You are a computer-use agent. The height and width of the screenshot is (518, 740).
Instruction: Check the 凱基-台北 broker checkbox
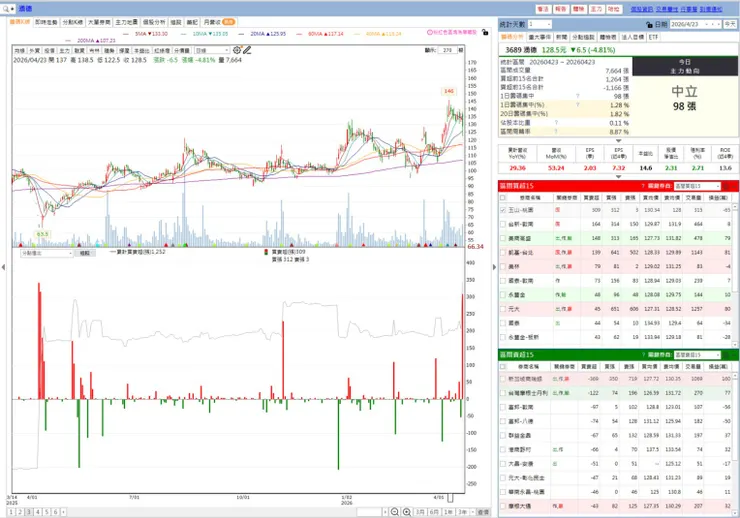[503, 252]
